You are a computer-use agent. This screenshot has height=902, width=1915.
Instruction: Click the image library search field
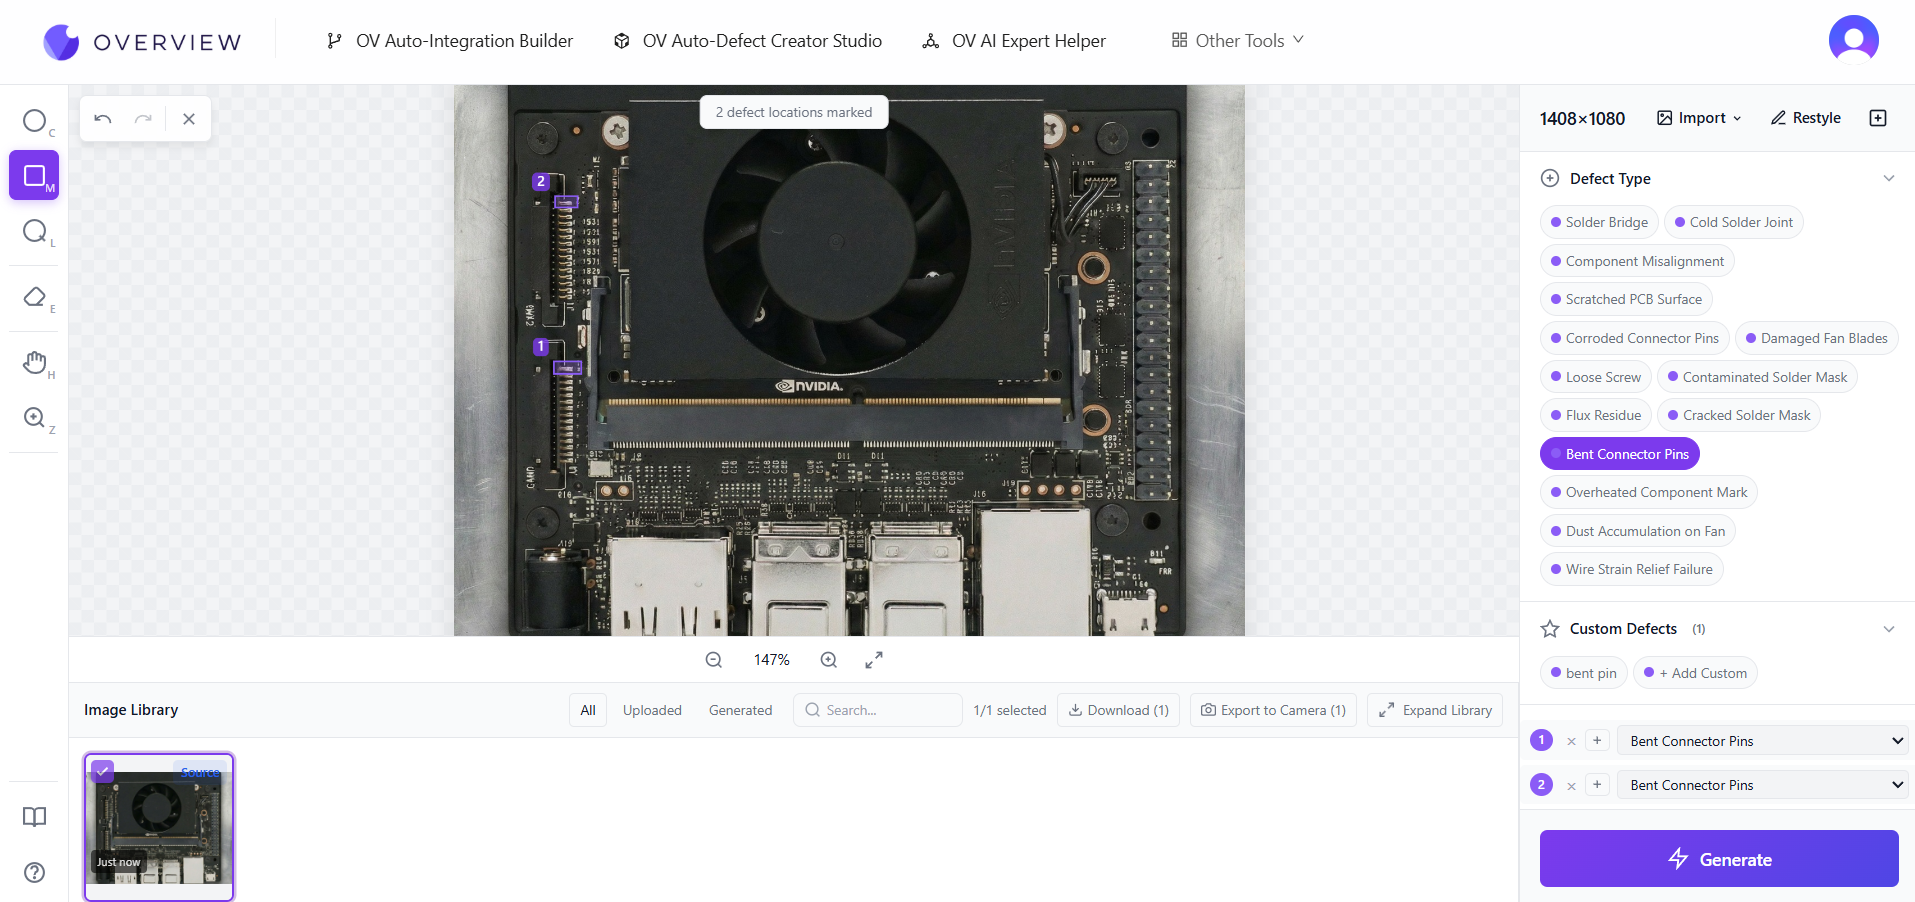click(x=878, y=710)
